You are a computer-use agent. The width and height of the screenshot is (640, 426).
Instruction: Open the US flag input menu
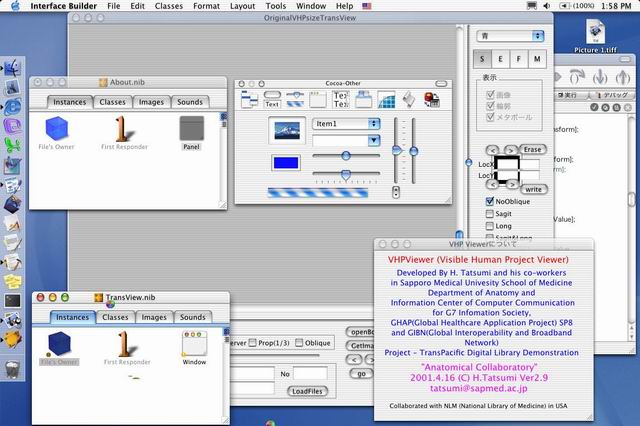367,6
